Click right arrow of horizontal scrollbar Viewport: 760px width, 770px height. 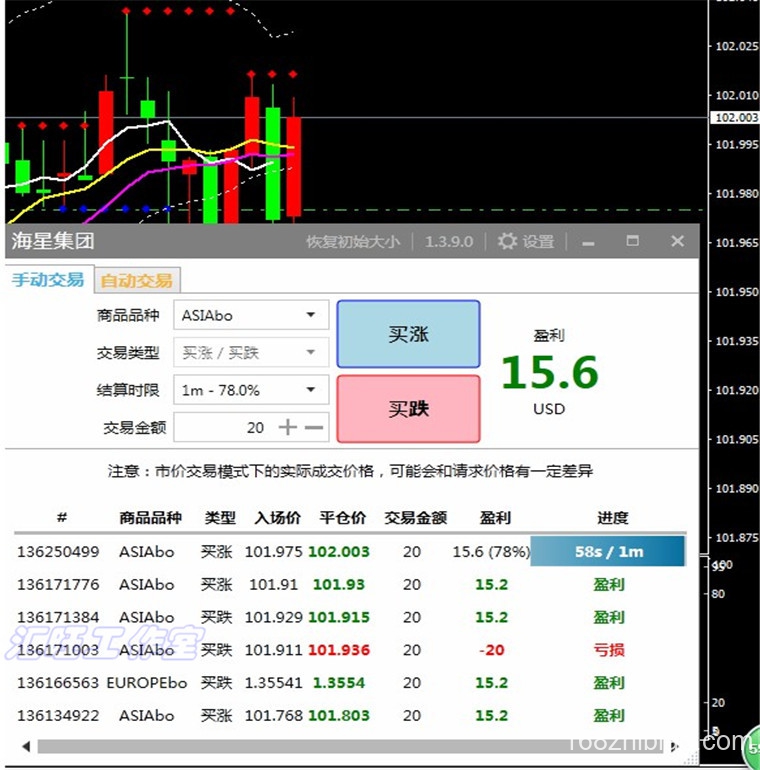(x=675, y=746)
